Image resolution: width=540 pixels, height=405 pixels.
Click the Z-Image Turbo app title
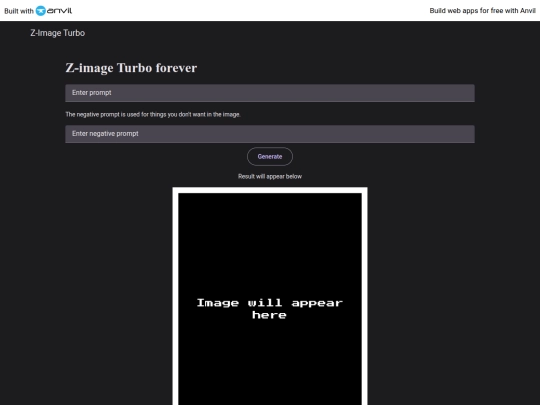pyautogui.click(x=58, y=33)
